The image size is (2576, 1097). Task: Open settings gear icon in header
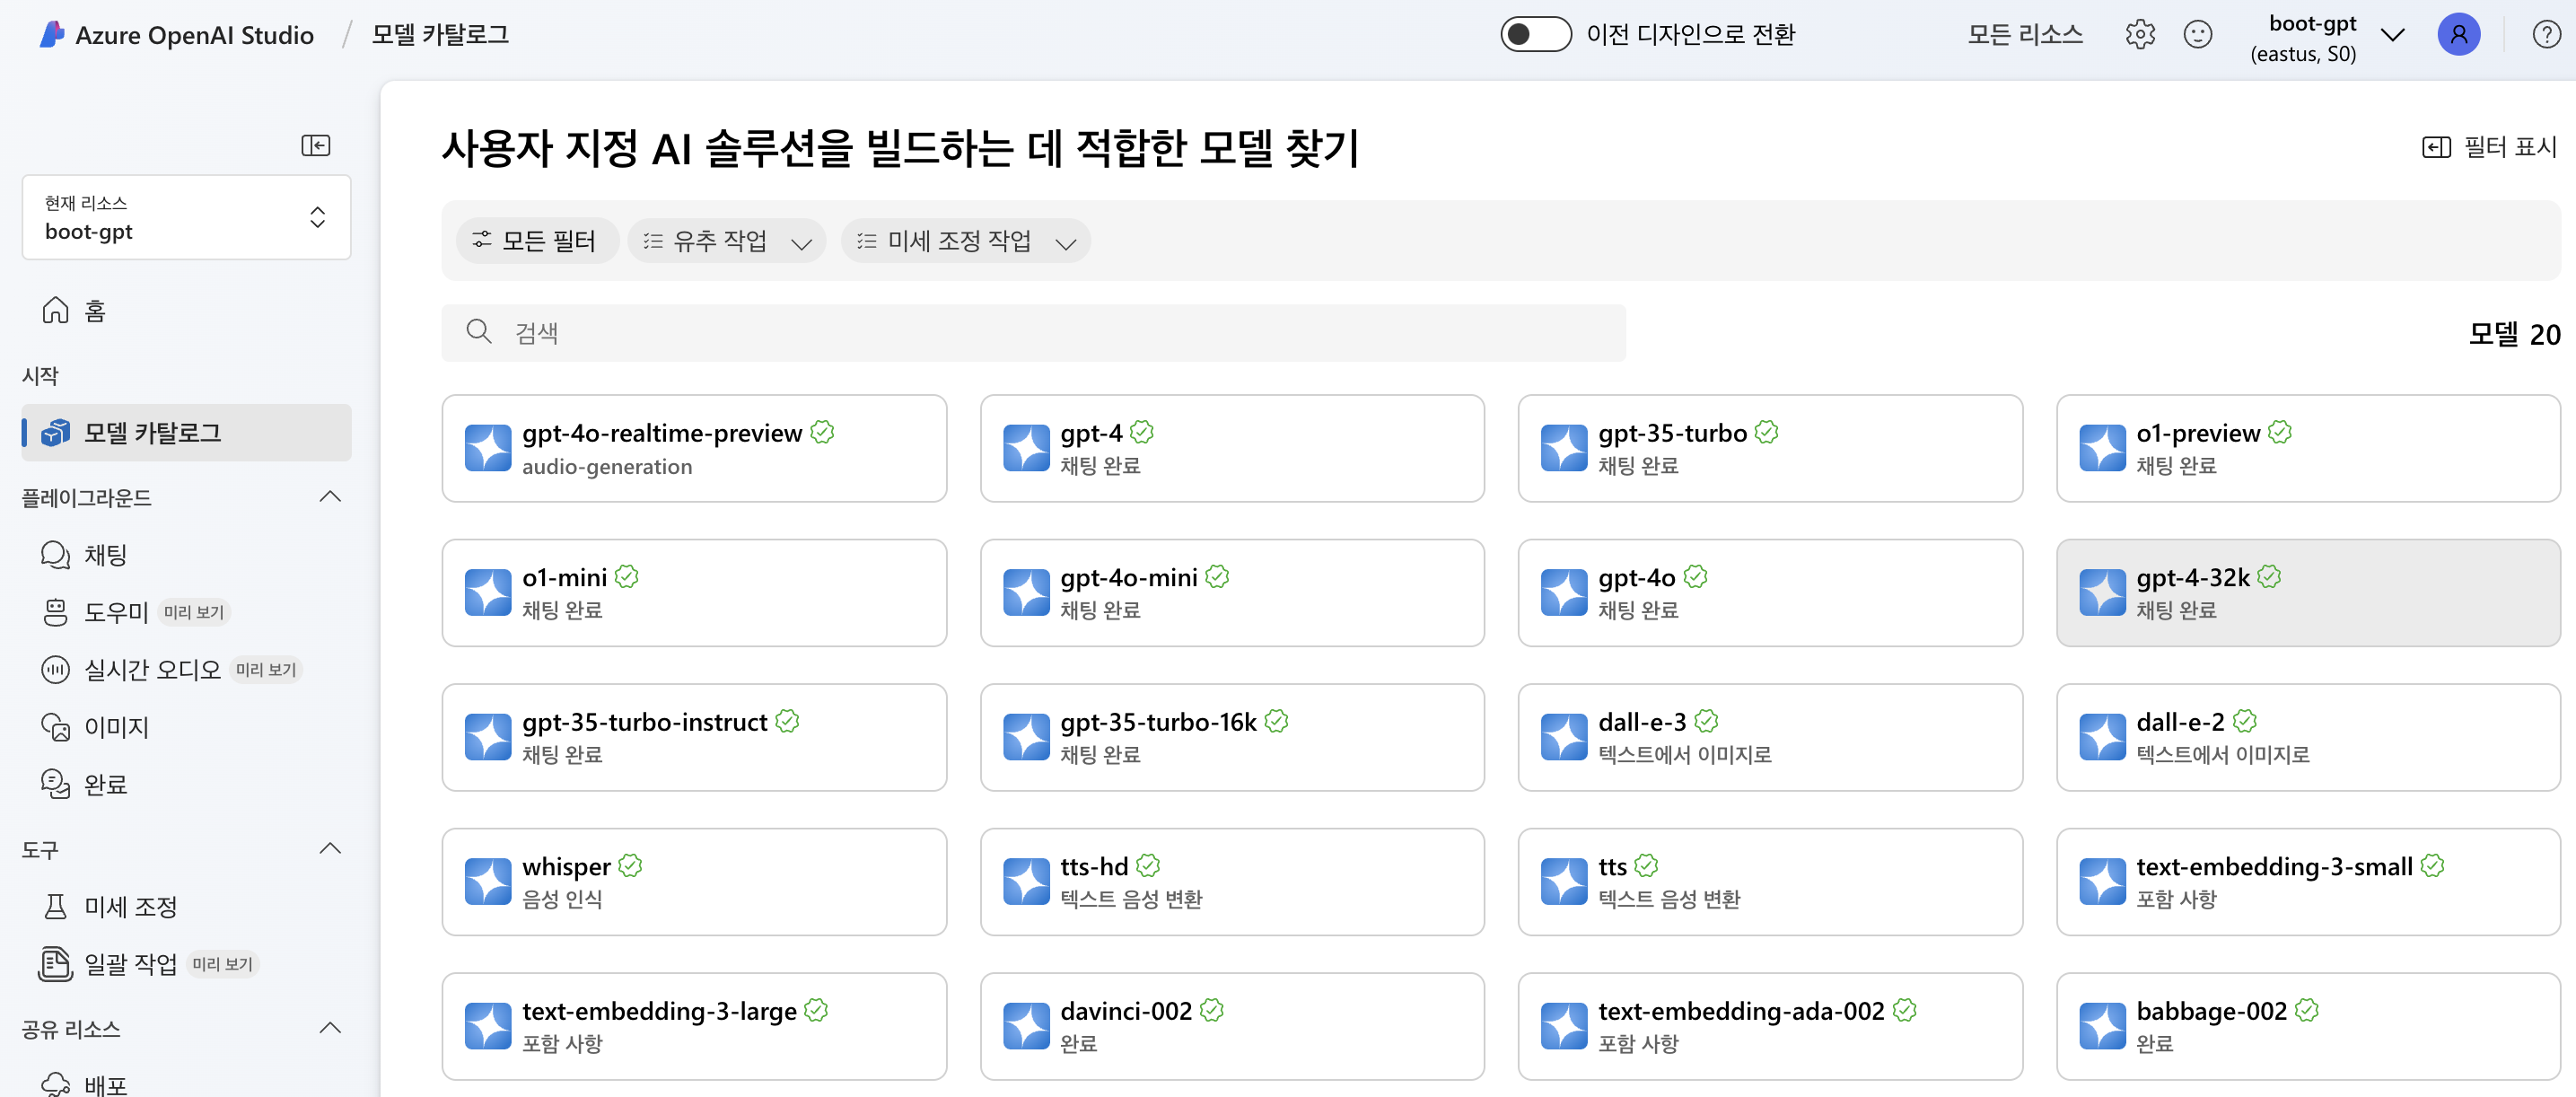[2139, 35]
